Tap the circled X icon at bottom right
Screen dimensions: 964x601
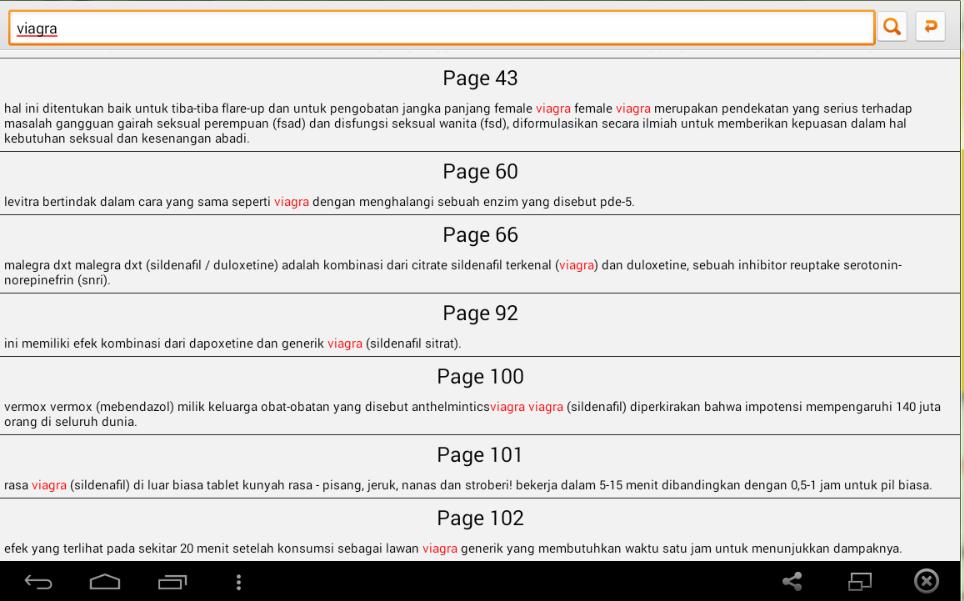pos(928,581)
